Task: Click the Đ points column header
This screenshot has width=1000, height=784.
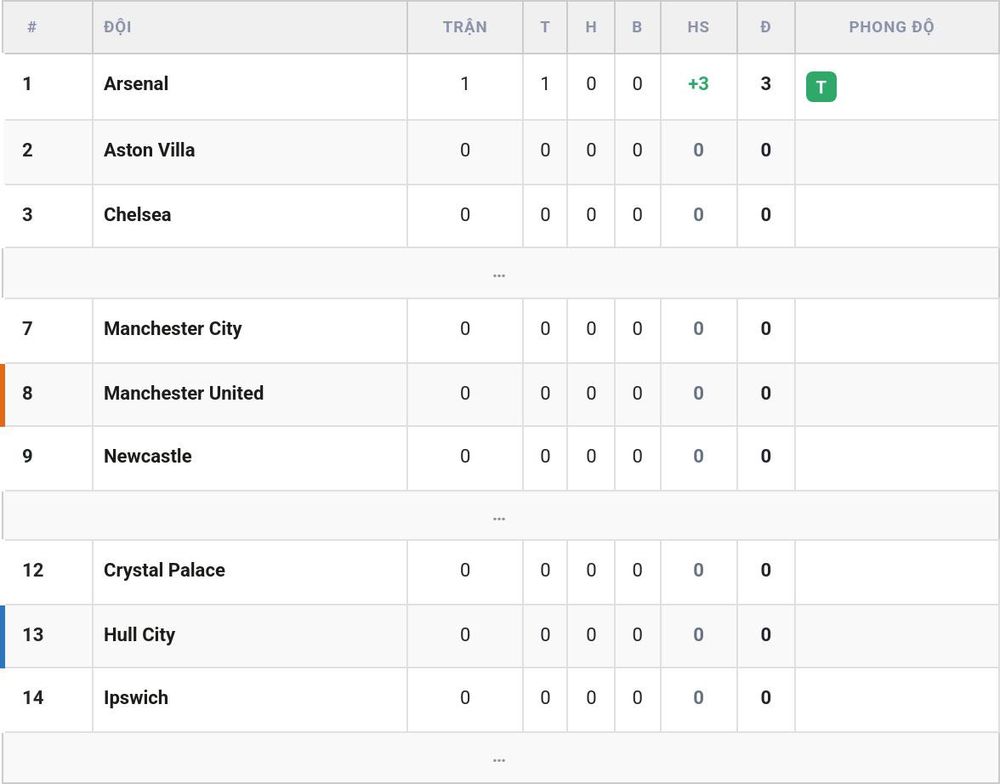Action: click(766, 27)
